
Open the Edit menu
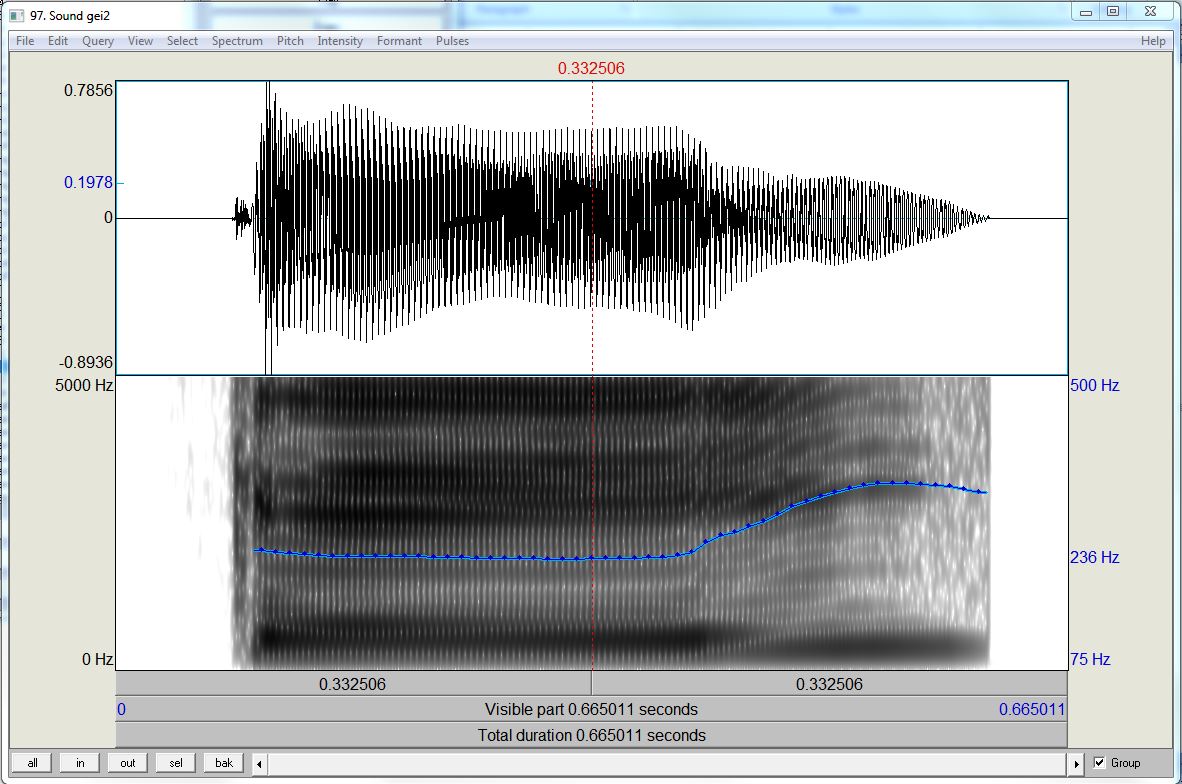(58, 41)
